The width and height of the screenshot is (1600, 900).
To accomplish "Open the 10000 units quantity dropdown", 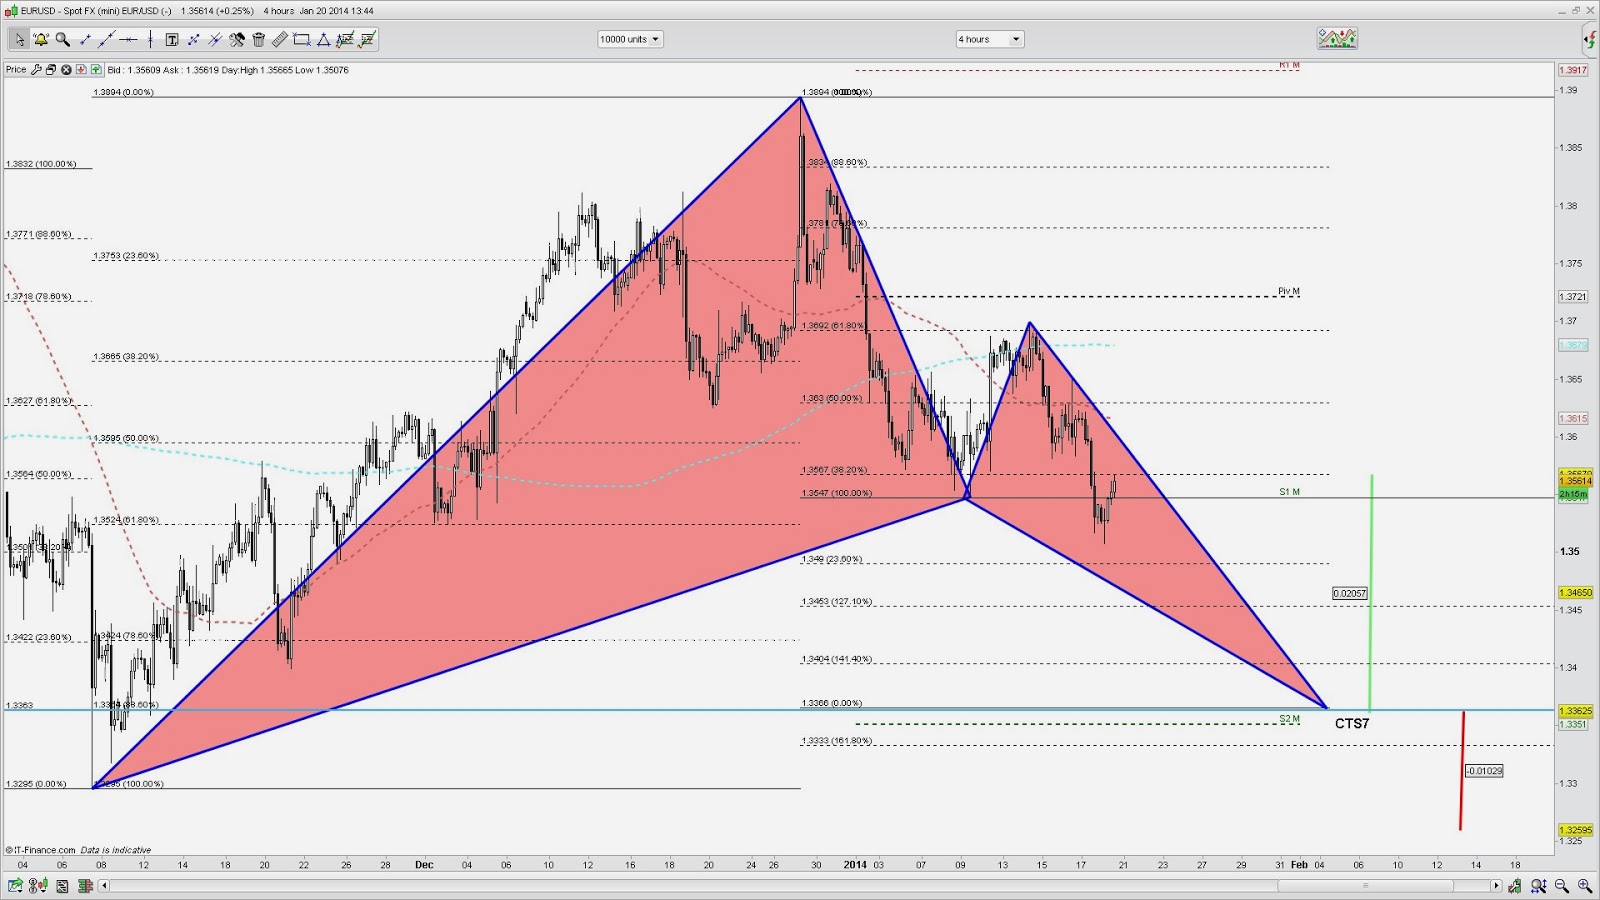I will [630, 39].
